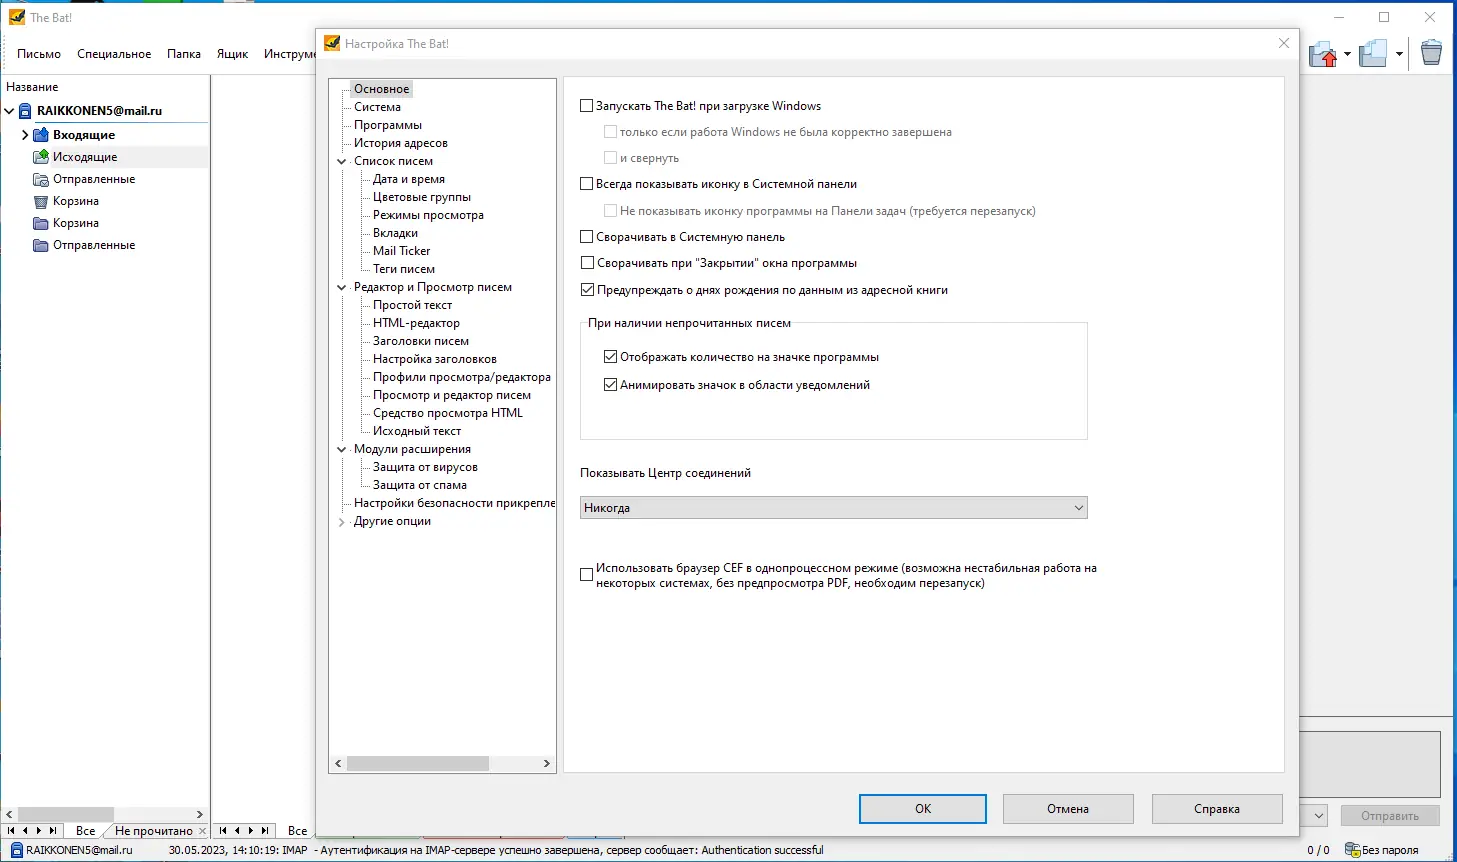Open the Специальное menu
Image resolution: width=1457 pixels, height=862 pixels.
pyautogui.click(x=114, y=54)
